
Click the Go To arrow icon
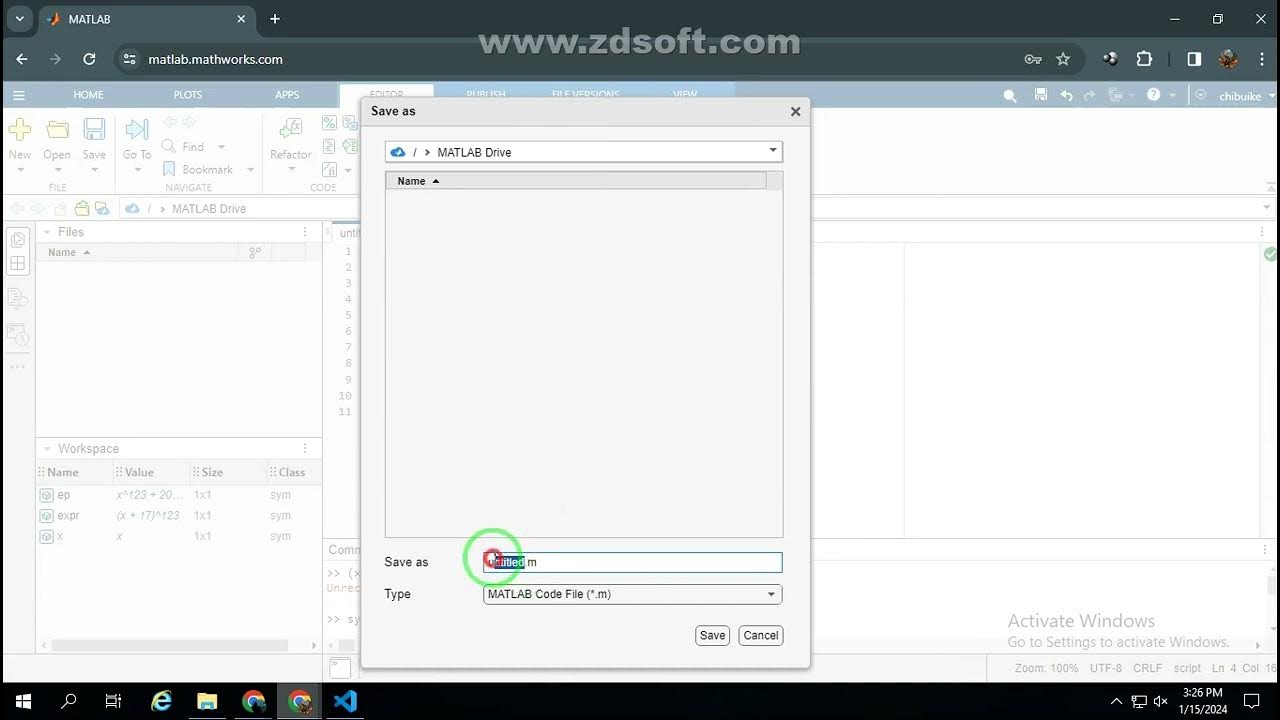137,129
